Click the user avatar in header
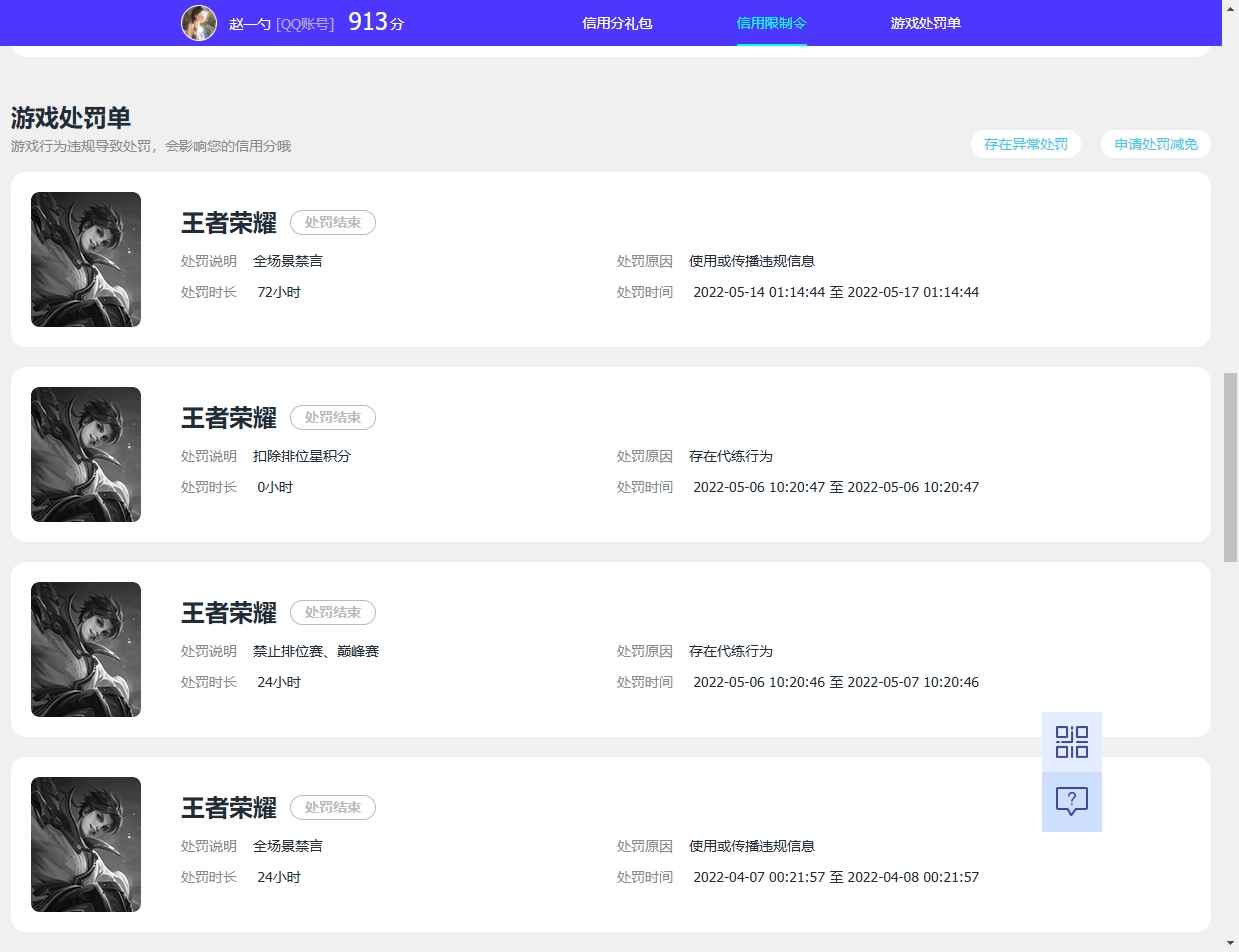The image size is (1239, 952). coord(199,23)
